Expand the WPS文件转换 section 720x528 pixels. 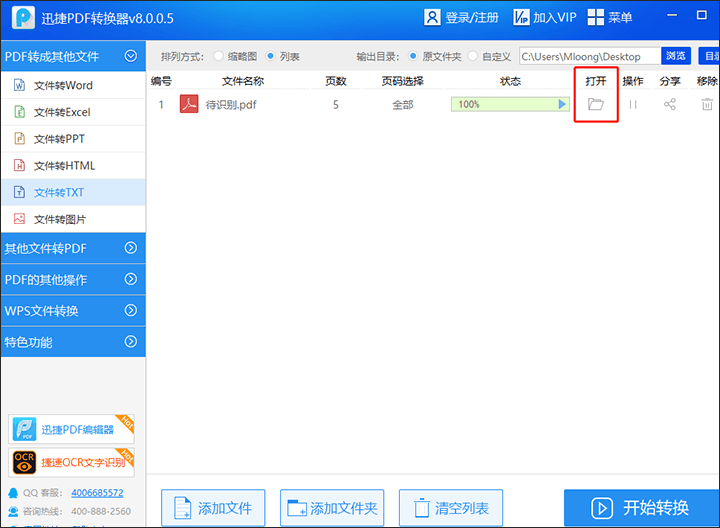[131, 310]
